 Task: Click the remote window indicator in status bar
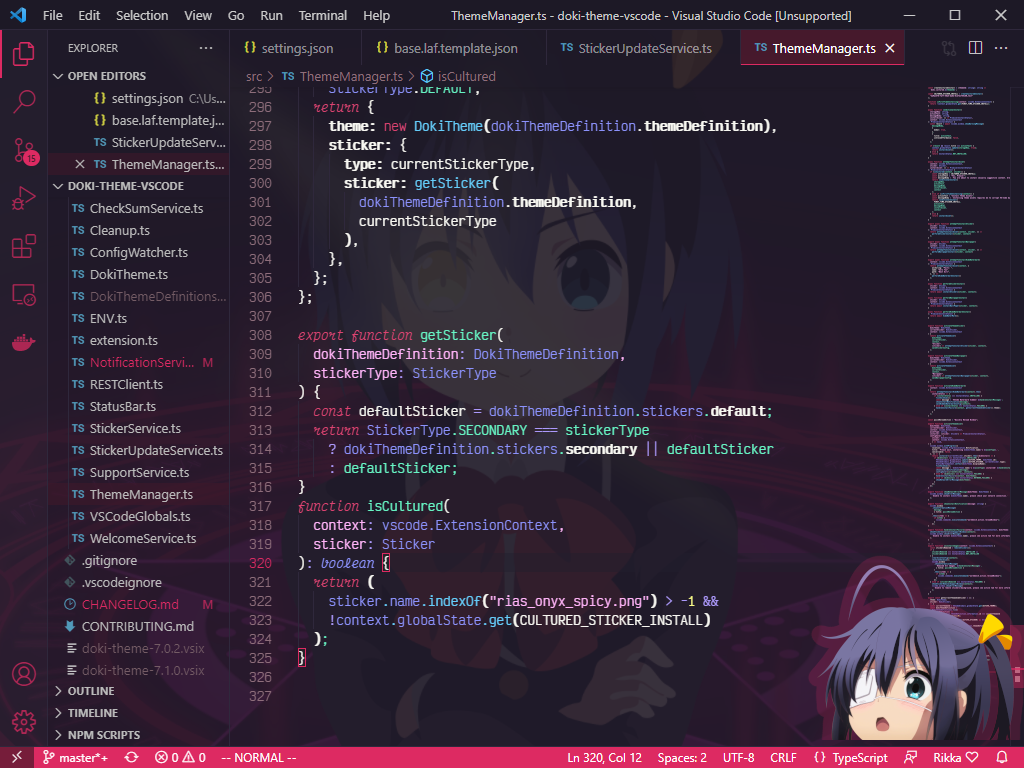16,758
